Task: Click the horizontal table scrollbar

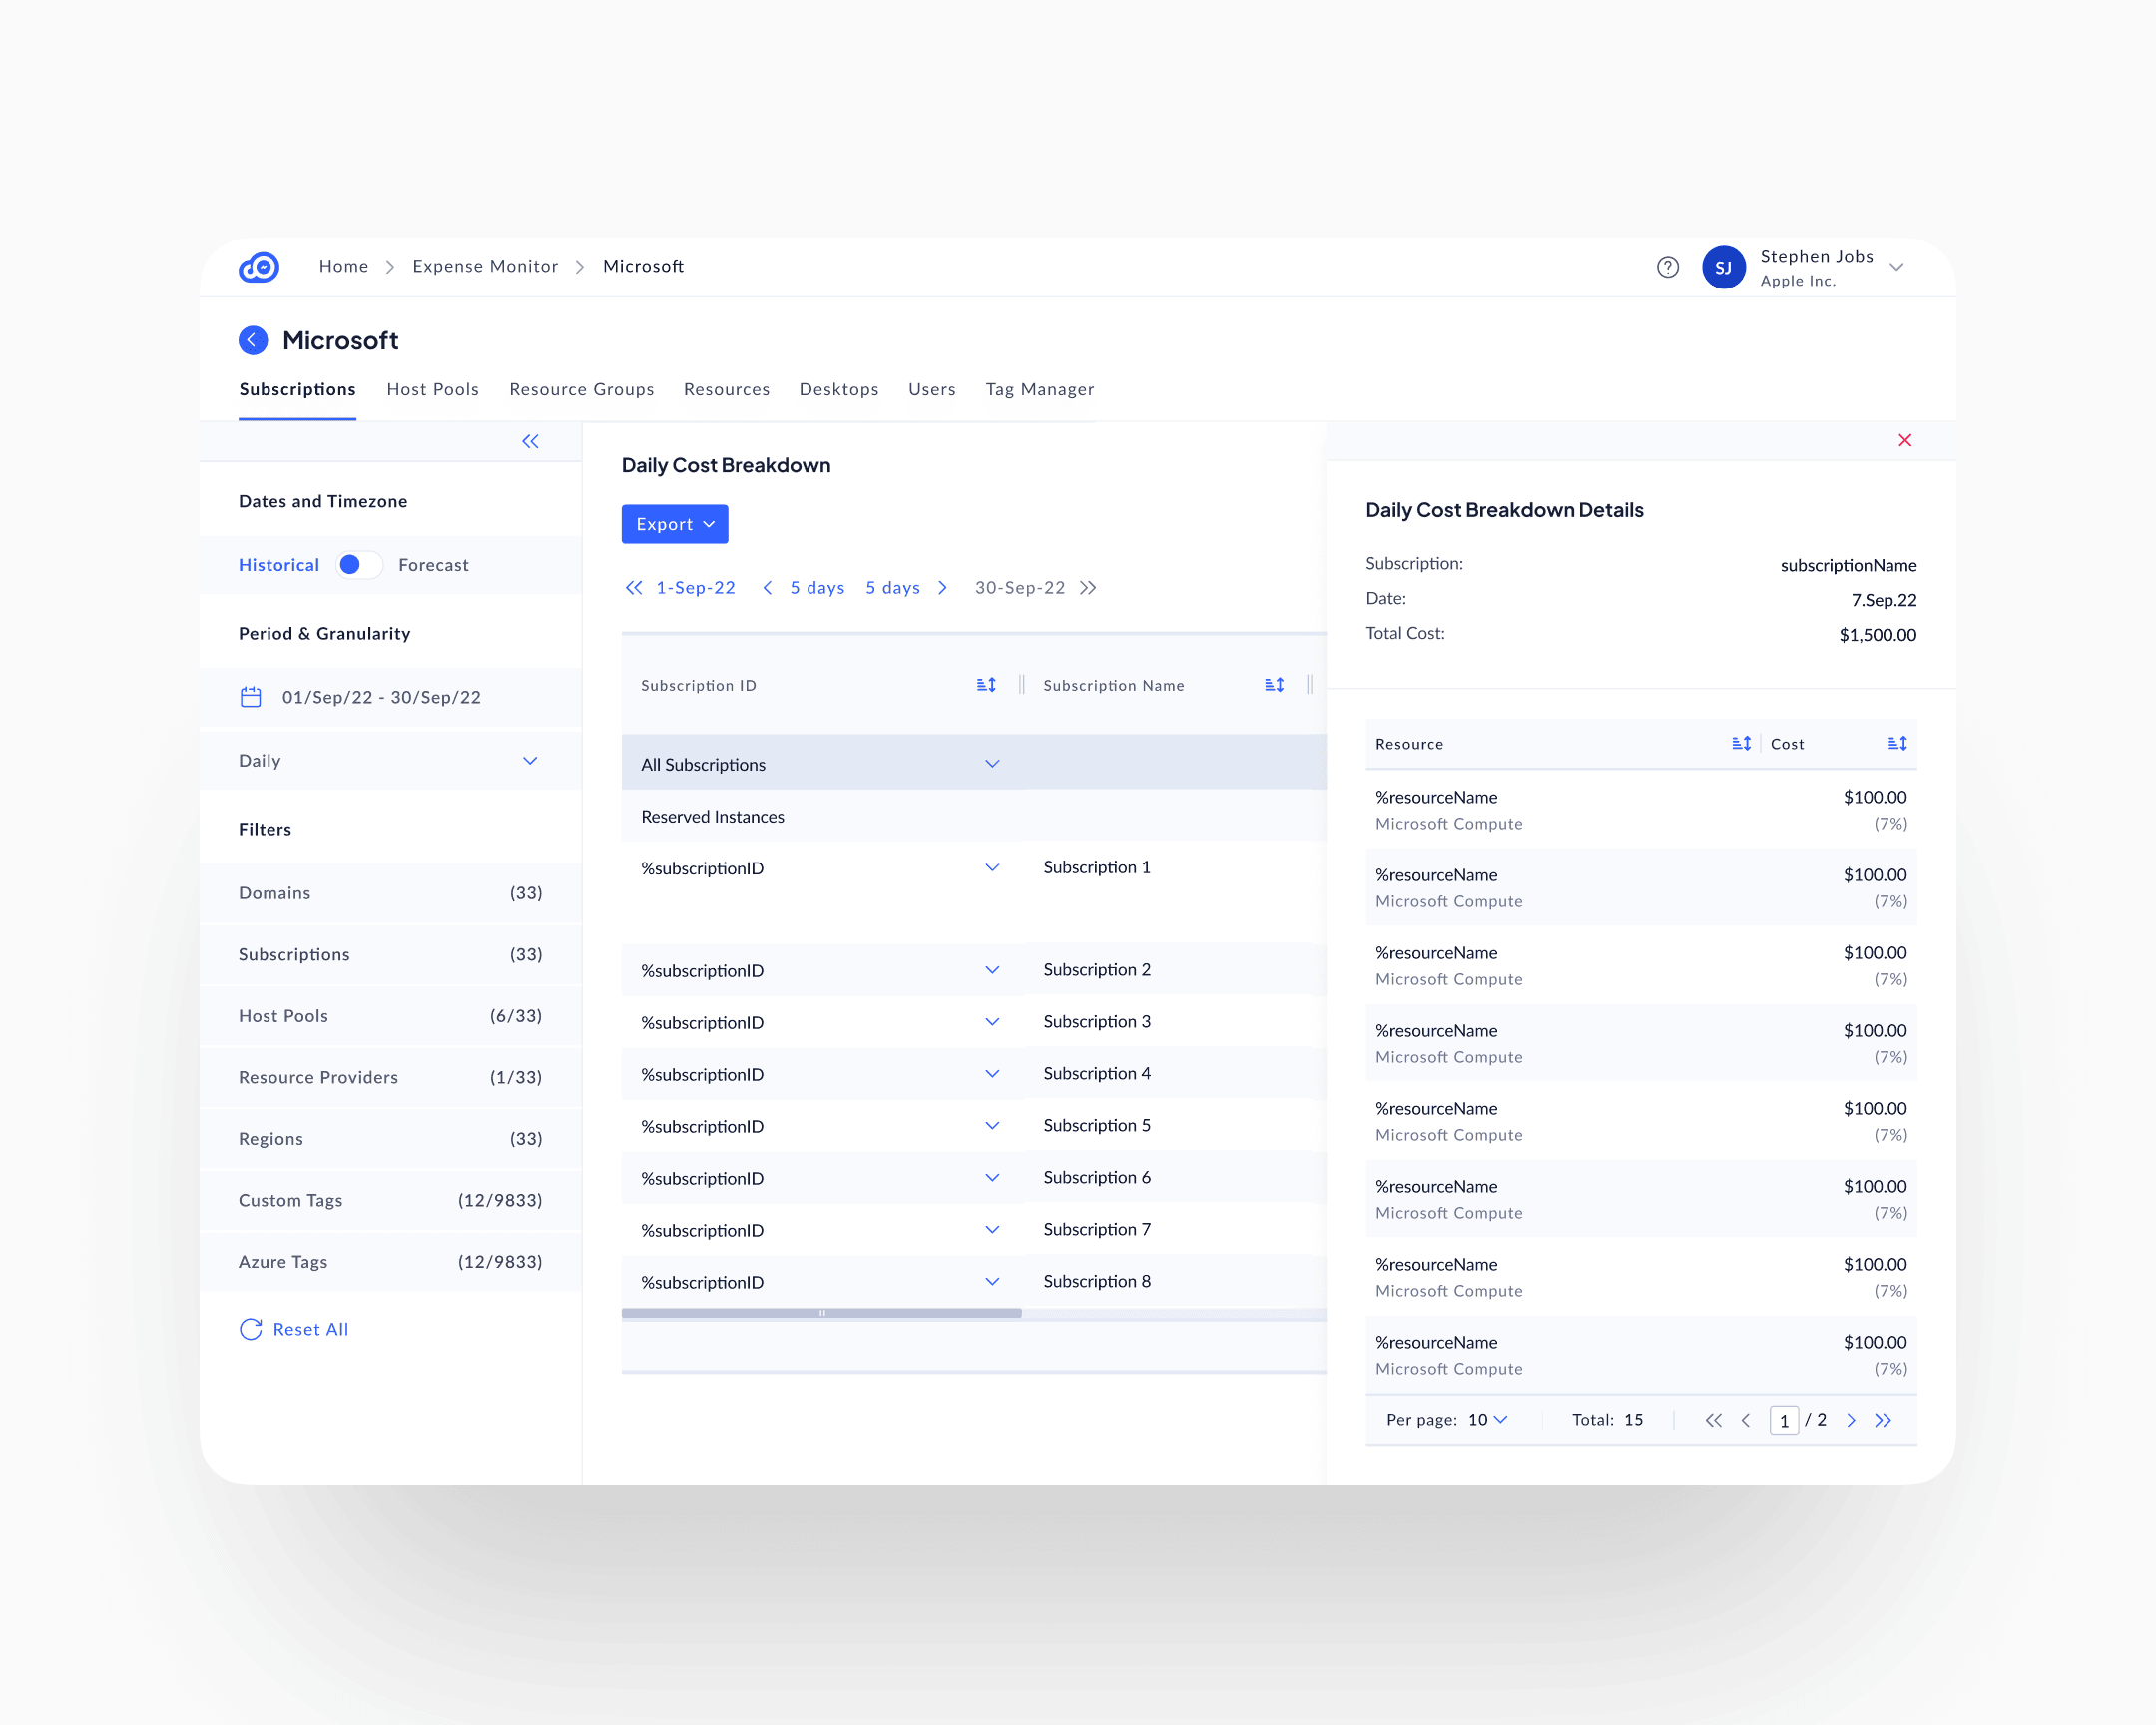Action: (x=821, y=1313)
